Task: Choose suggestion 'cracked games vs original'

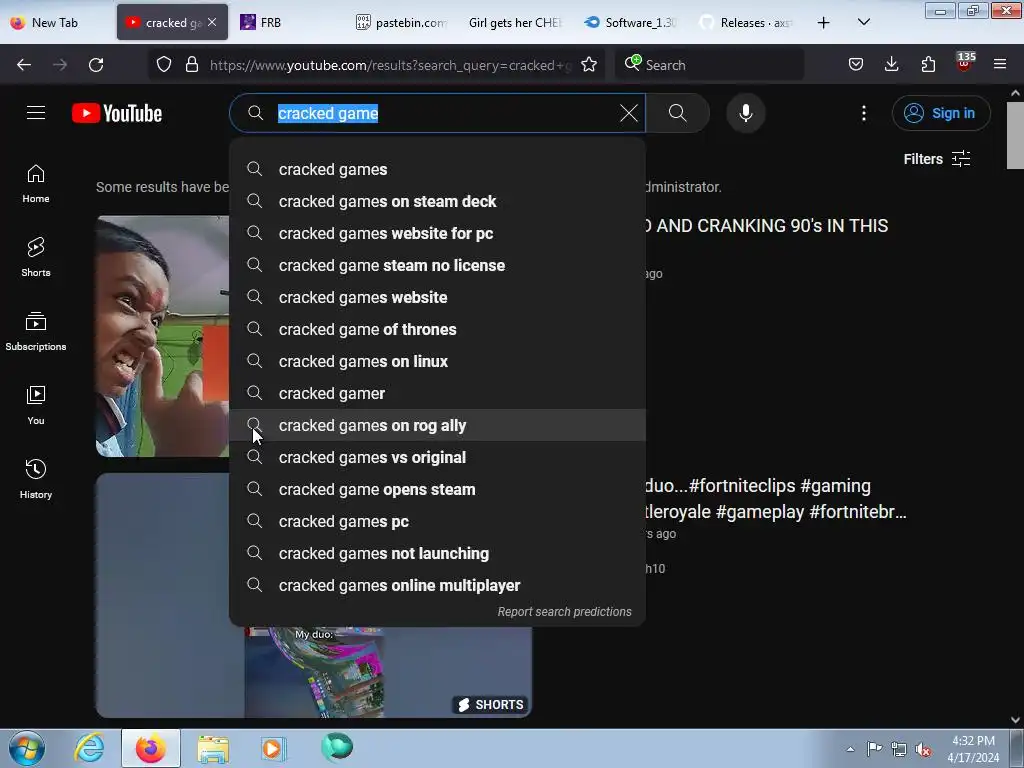Action: 438,457
